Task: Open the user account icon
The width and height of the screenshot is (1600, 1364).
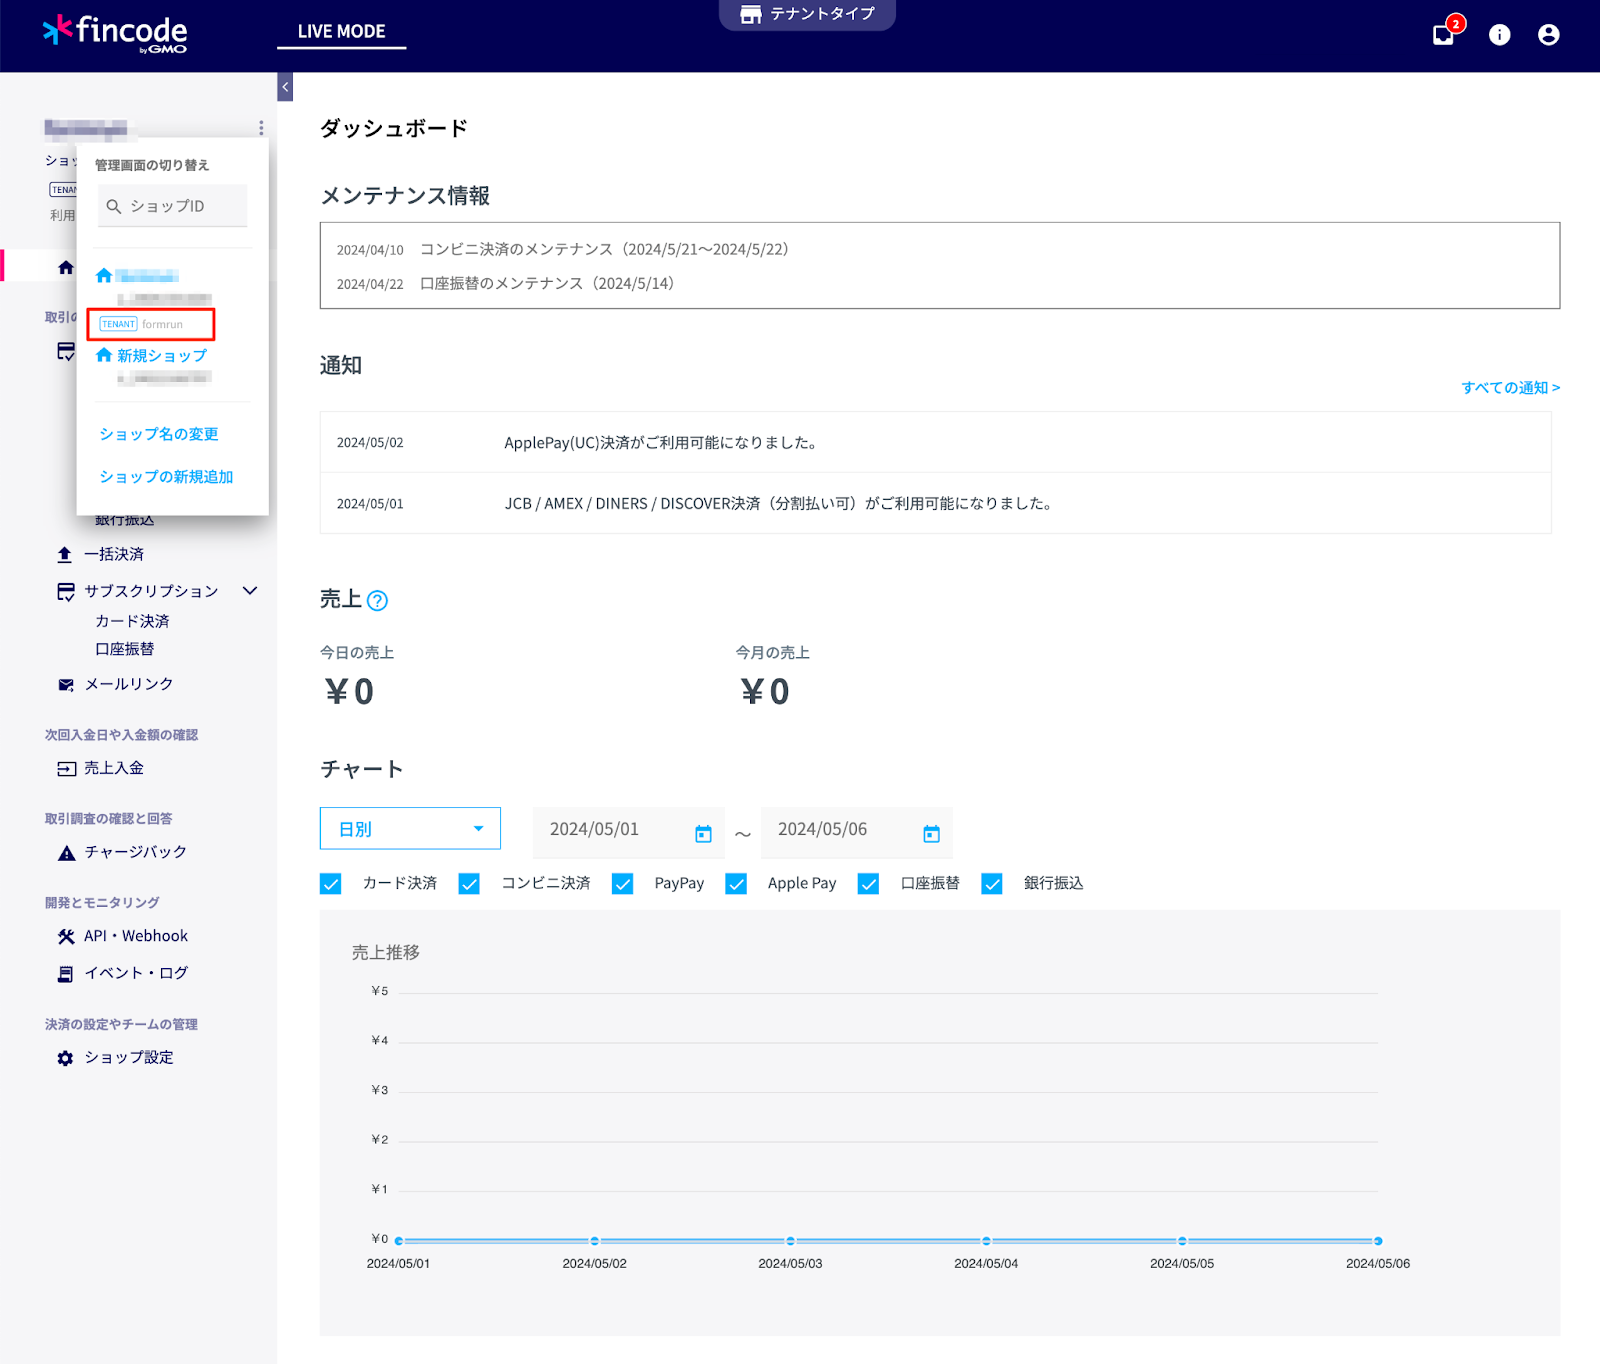Action: pyautogui.click(x=1548, y=35)
